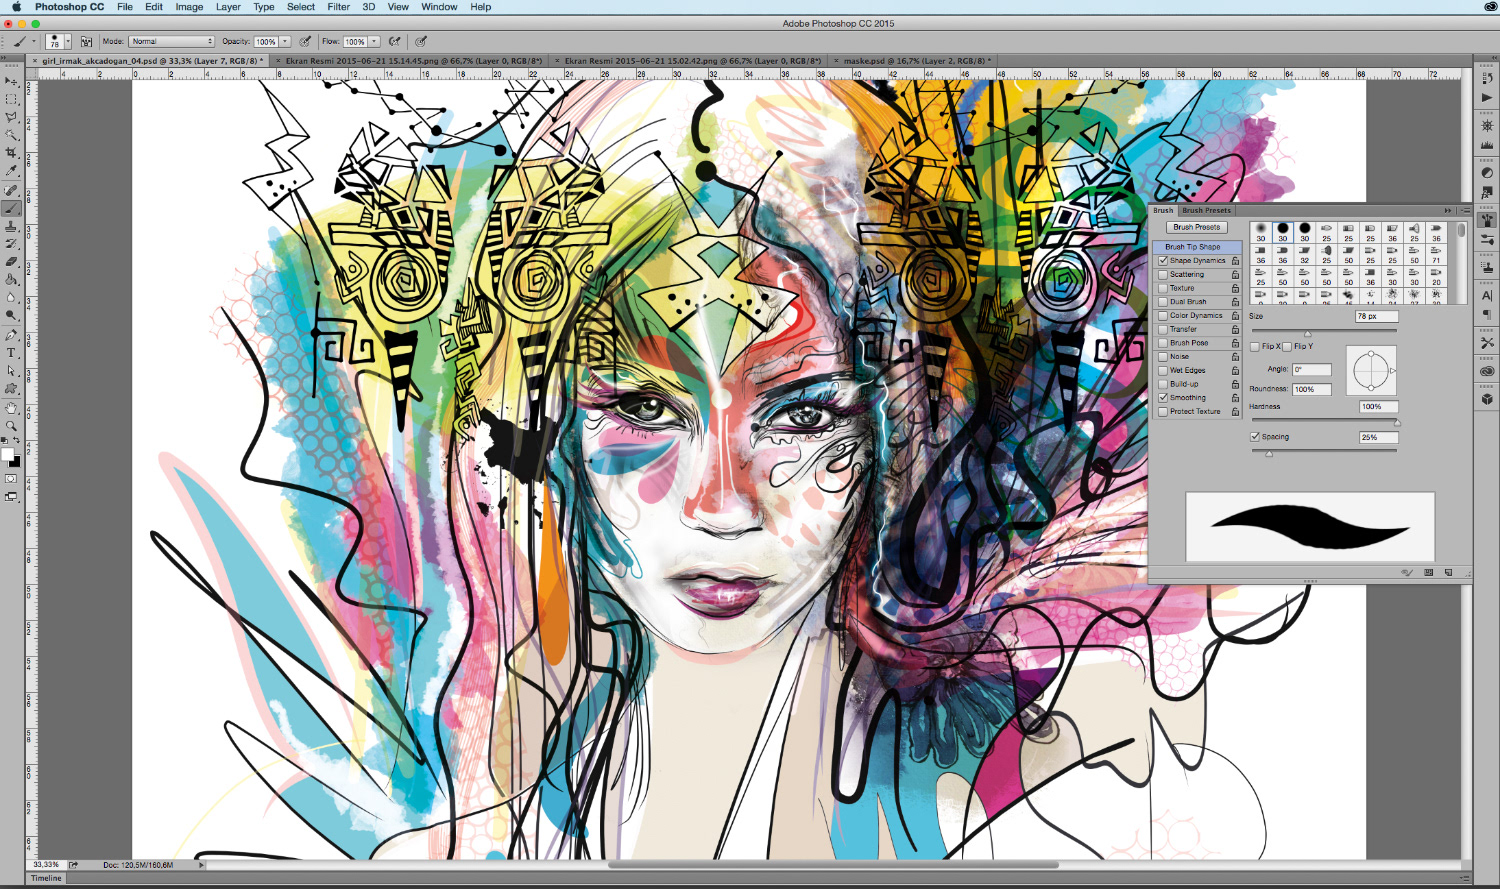
Task: Click the brush Size slider
Action: click(x=1324, y=331)
